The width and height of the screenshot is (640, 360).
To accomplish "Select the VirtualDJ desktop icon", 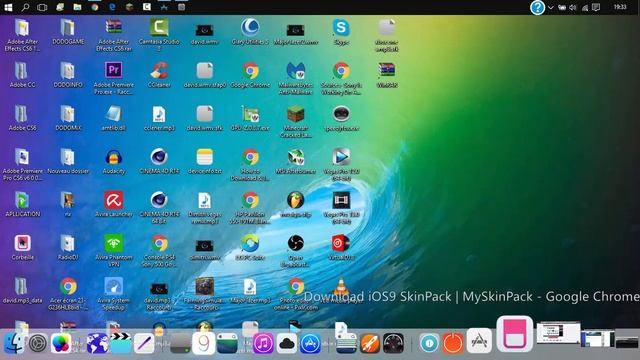I will (x=341, y=243).
